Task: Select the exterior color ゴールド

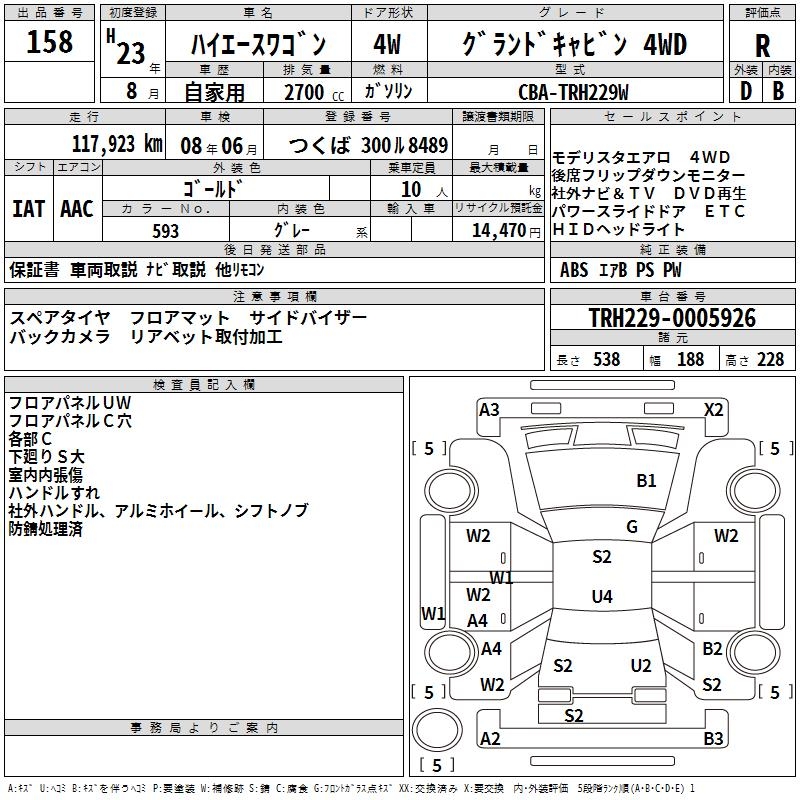Action: 212,189
